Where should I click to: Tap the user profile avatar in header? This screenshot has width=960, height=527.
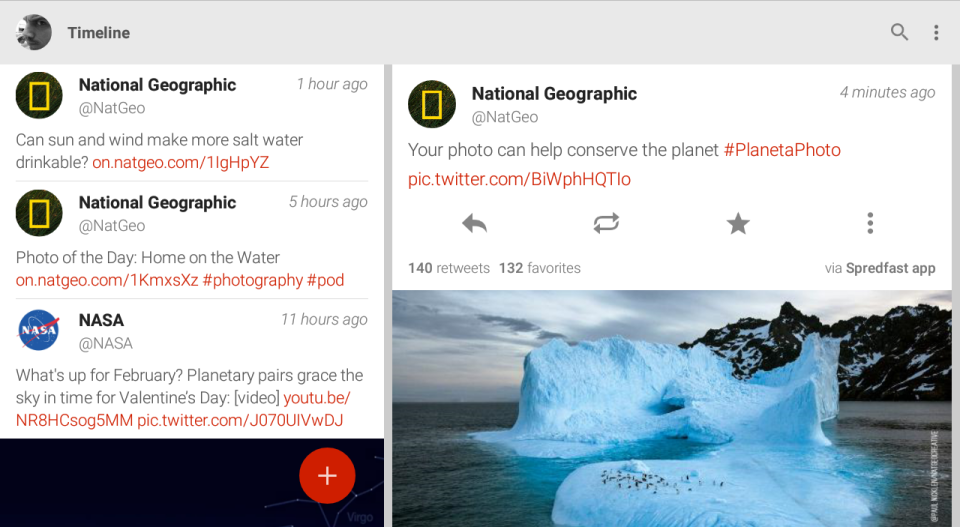[x=34, y=32]
